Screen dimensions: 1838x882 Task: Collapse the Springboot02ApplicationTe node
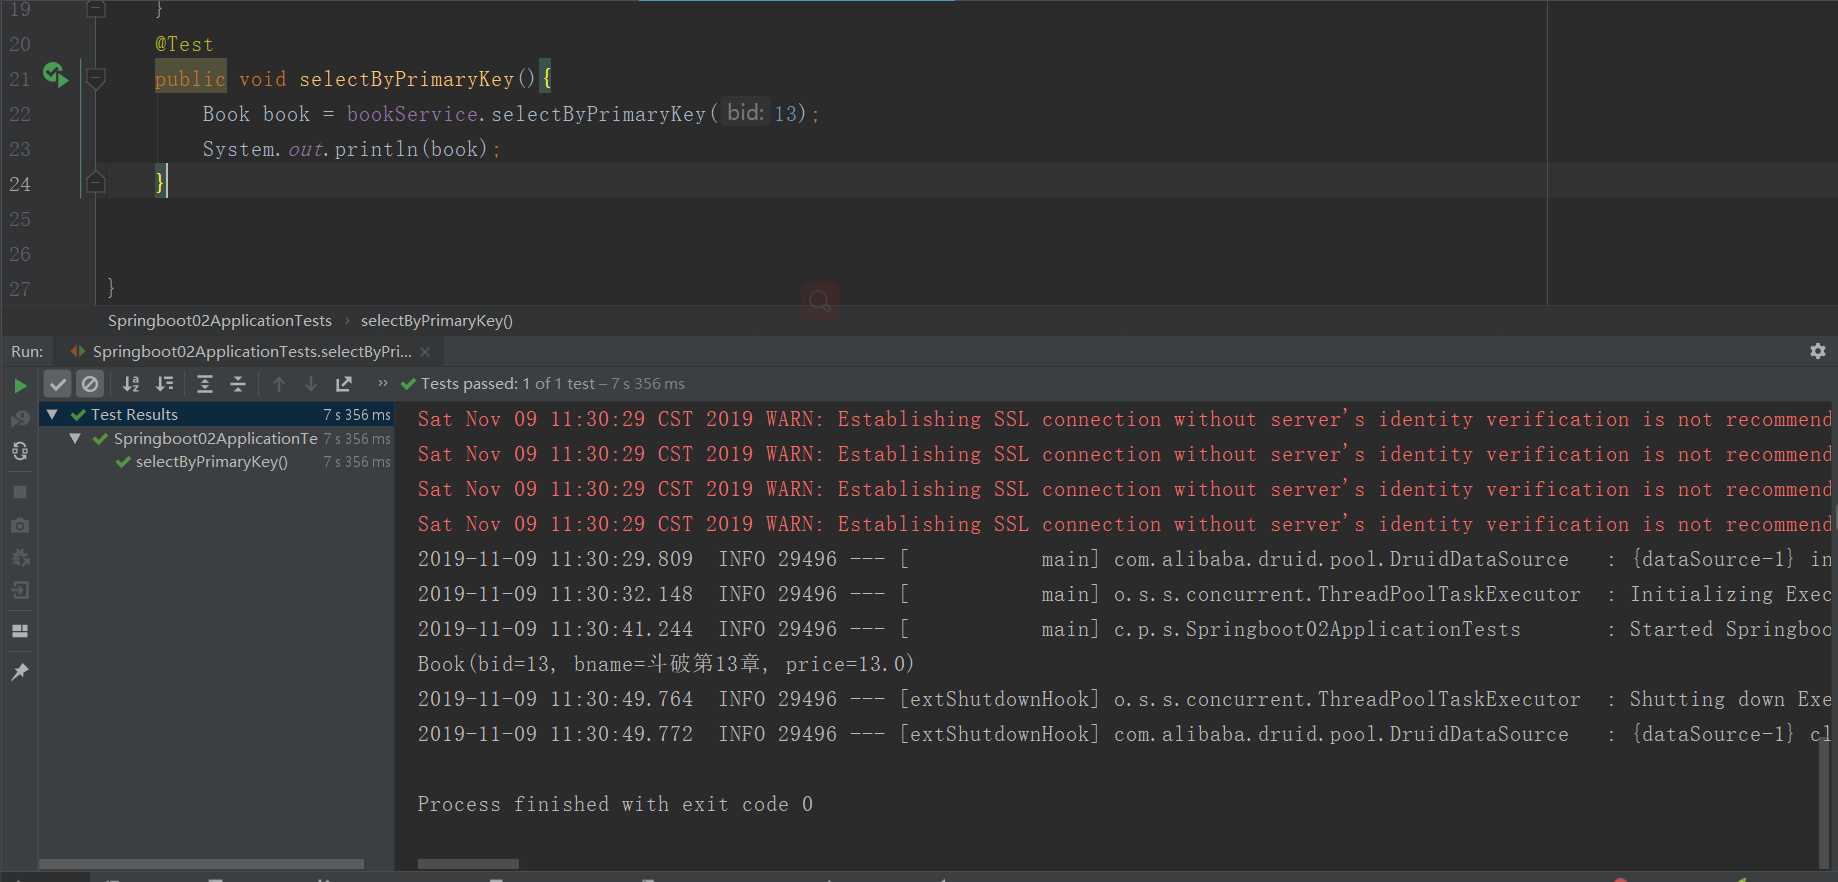(75, 438)
